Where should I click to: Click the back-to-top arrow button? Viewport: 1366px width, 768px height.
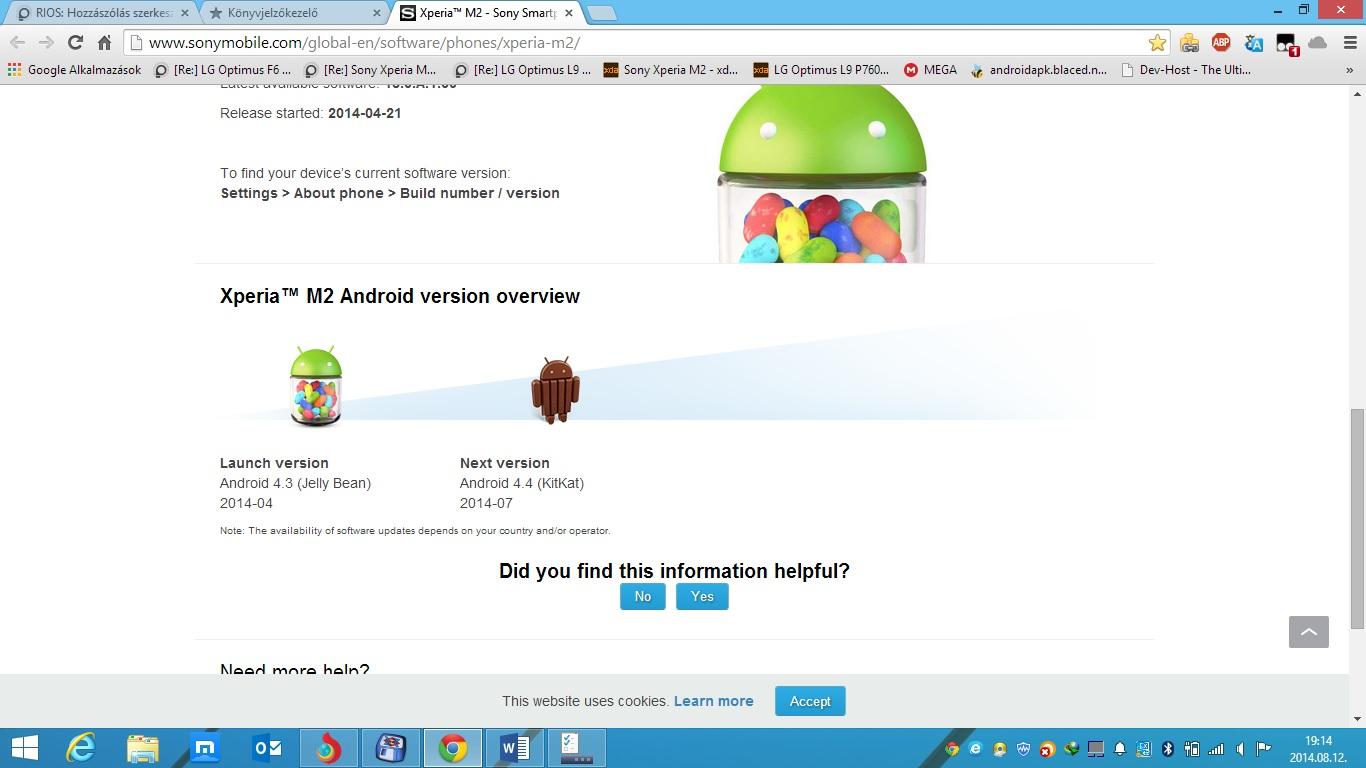coord(1308,632)
